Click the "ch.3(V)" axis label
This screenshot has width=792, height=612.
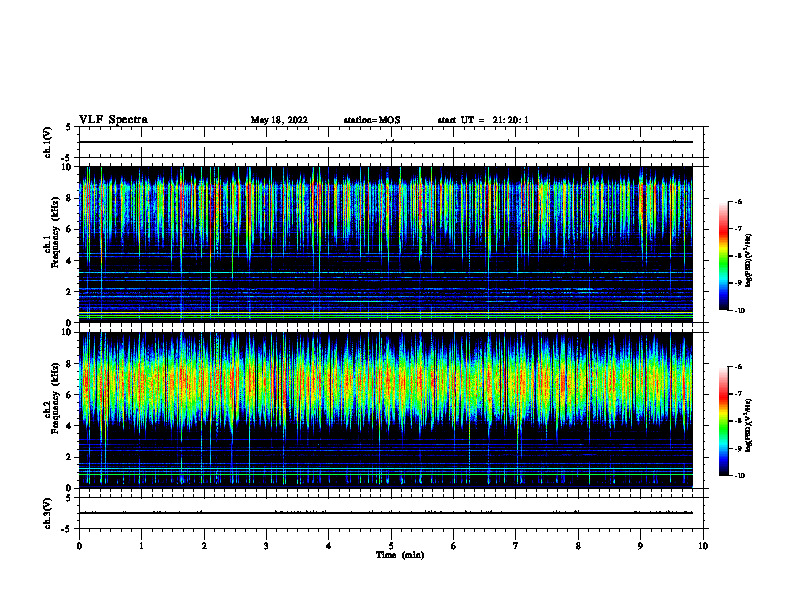click(47, 513)
